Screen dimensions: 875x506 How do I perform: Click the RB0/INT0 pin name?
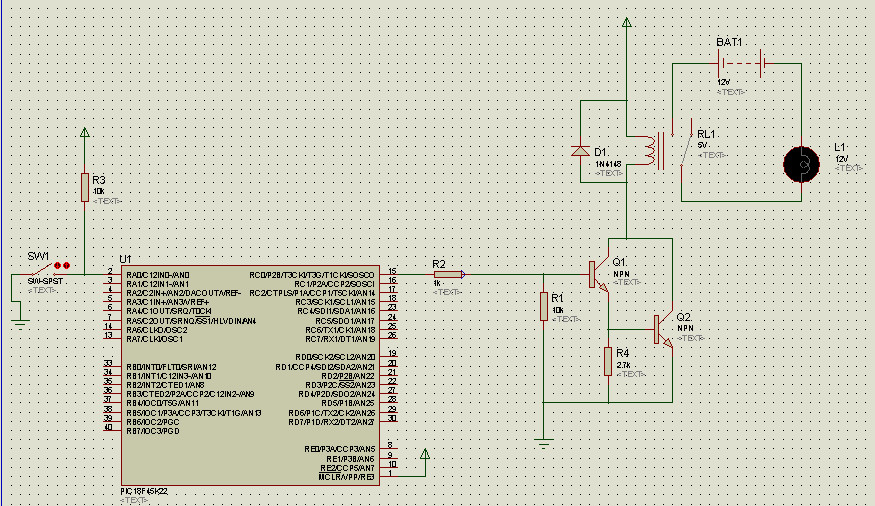pyautogui.click(x=171, y=367)
